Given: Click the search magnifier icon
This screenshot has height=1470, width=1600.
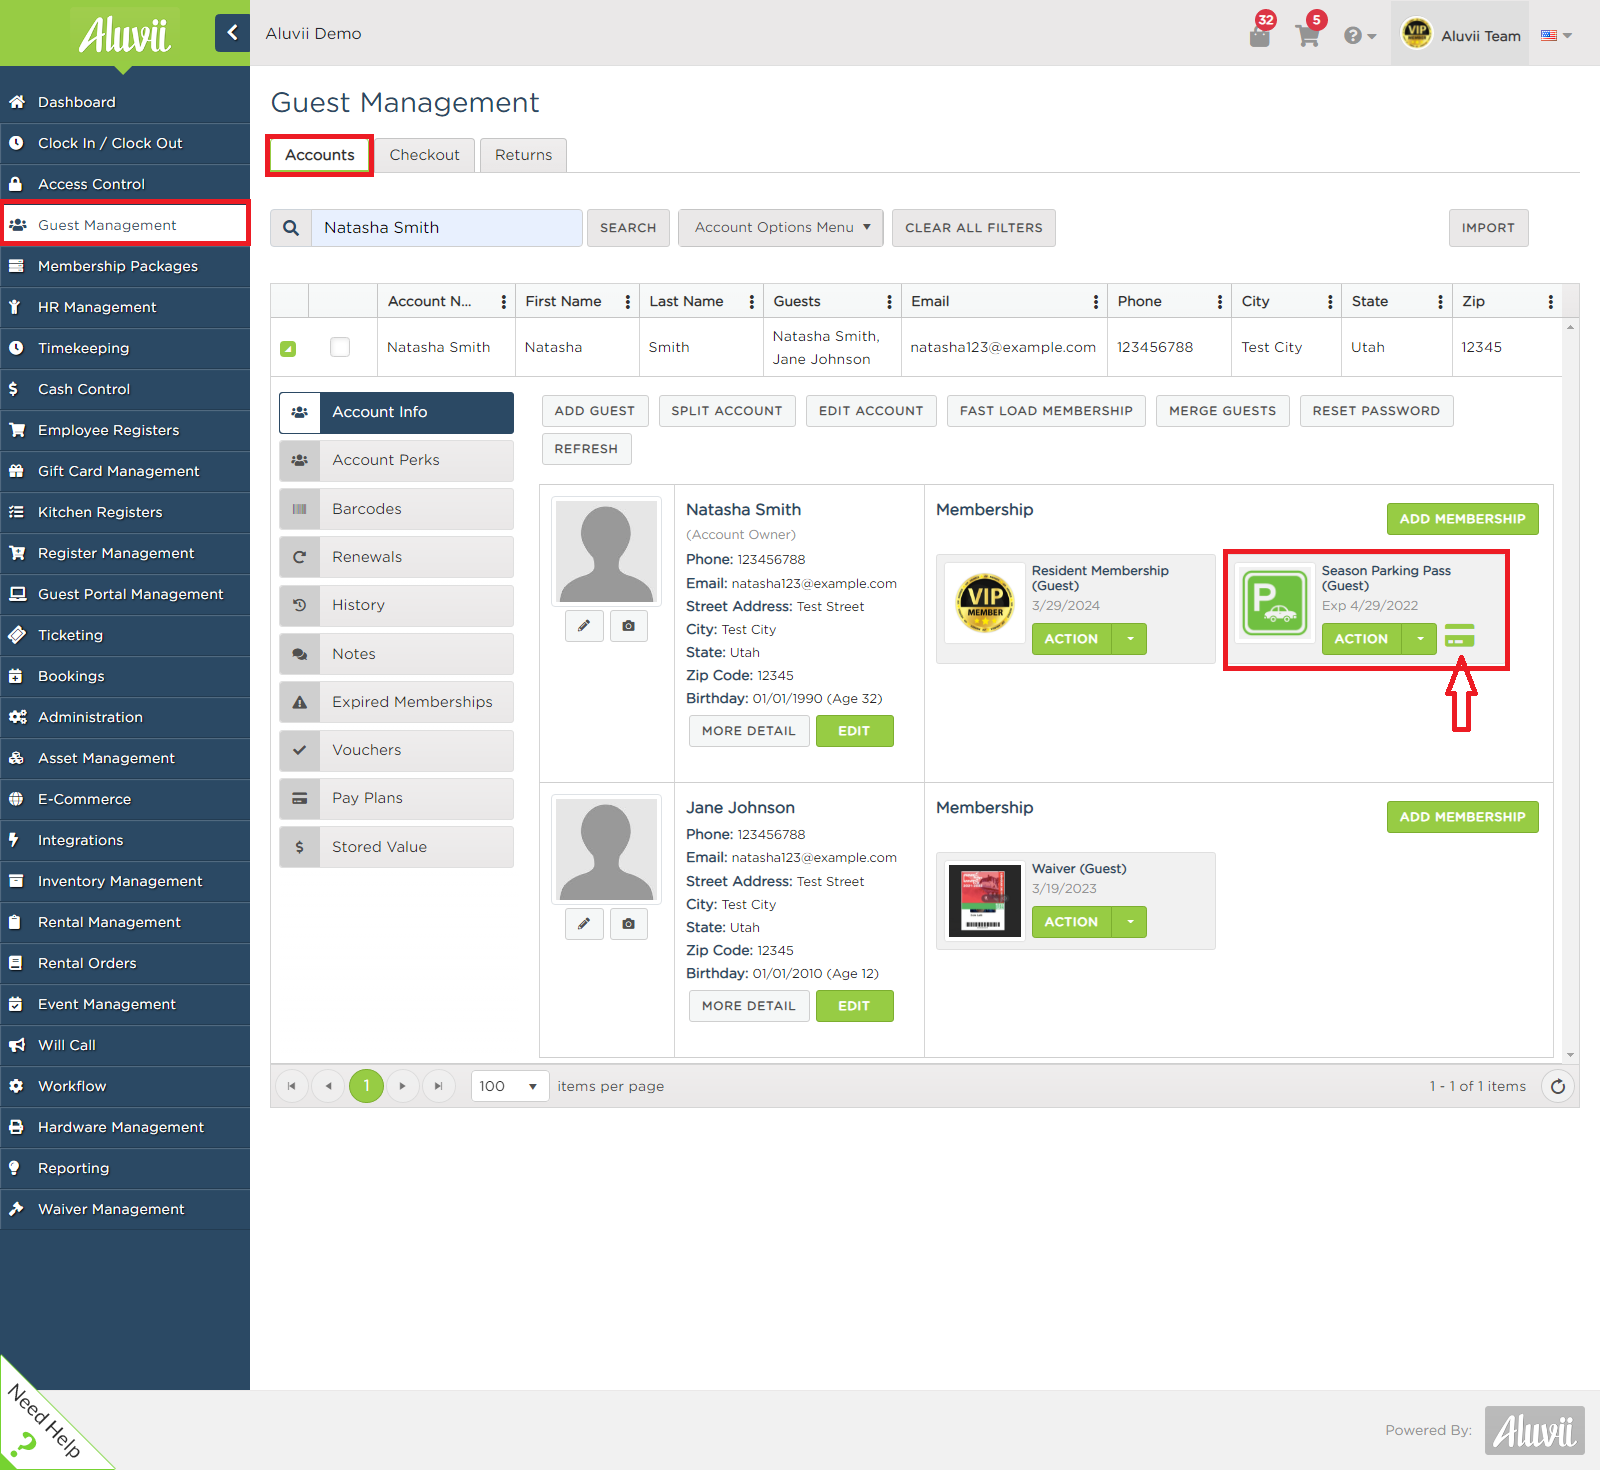Looking at the screenshot, I should (x=291, y=228).
